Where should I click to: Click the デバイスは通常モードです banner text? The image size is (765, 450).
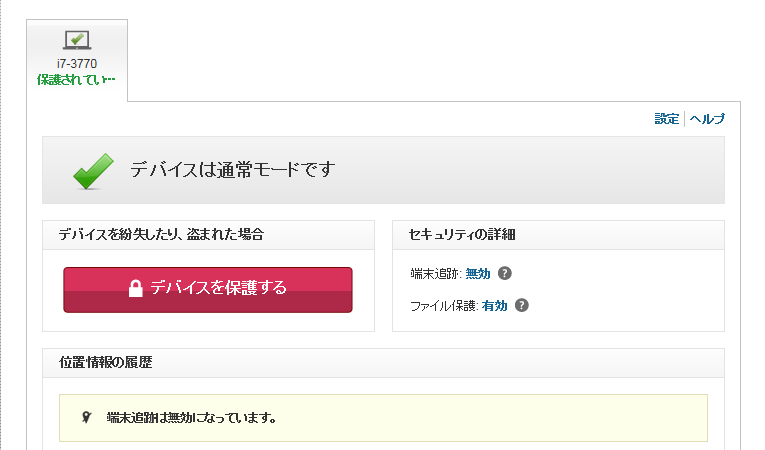pyautogui.click(x=232, y=170)
